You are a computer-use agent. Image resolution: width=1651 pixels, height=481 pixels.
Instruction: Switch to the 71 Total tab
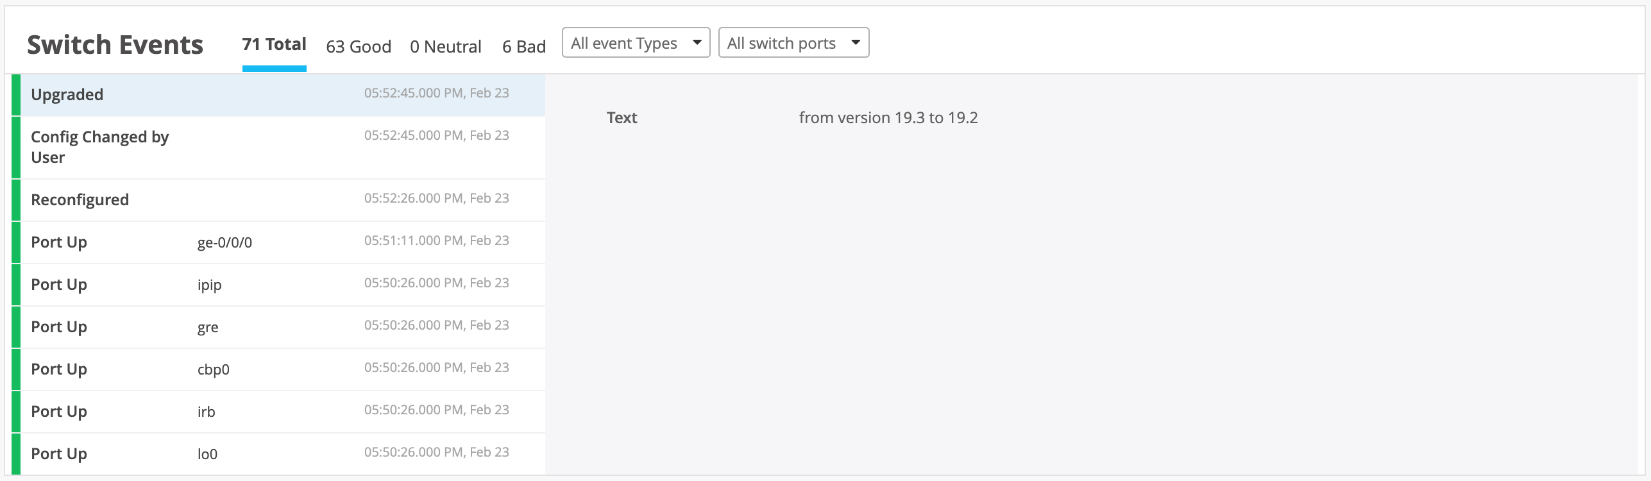(274, 44)
